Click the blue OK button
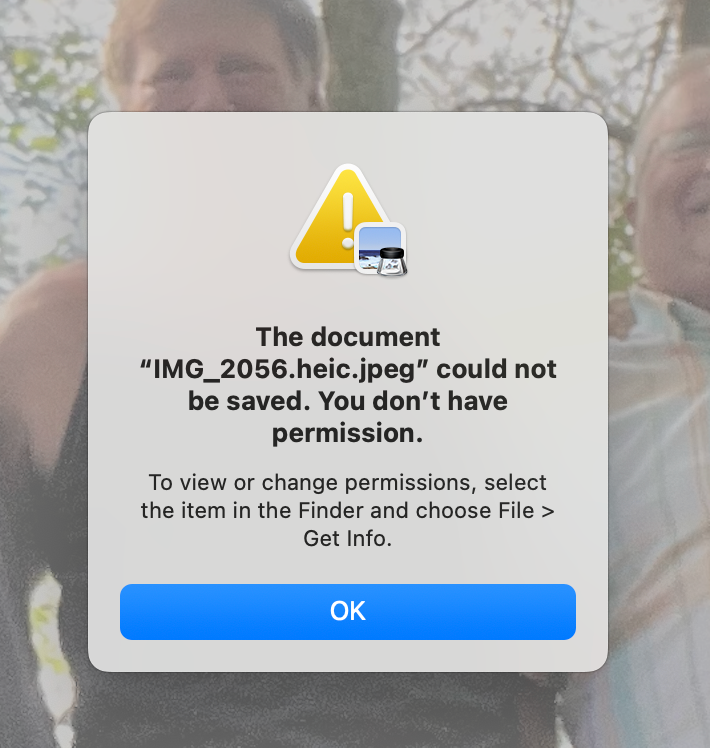 (x=348, y=612)
